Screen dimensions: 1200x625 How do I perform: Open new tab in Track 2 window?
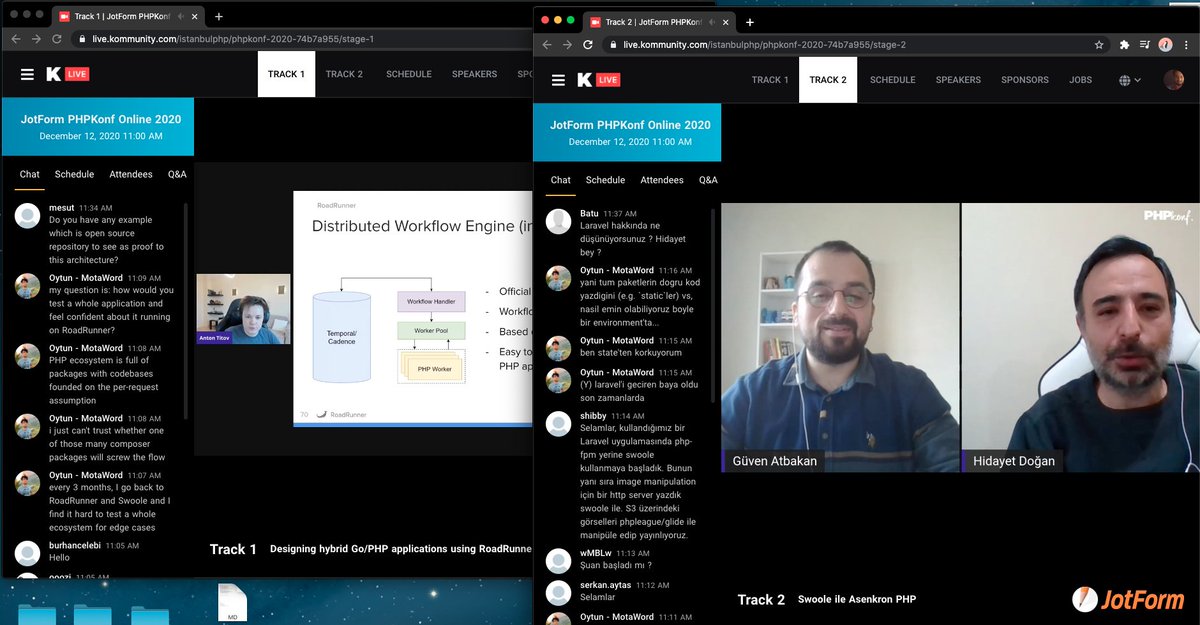[750, 22]
